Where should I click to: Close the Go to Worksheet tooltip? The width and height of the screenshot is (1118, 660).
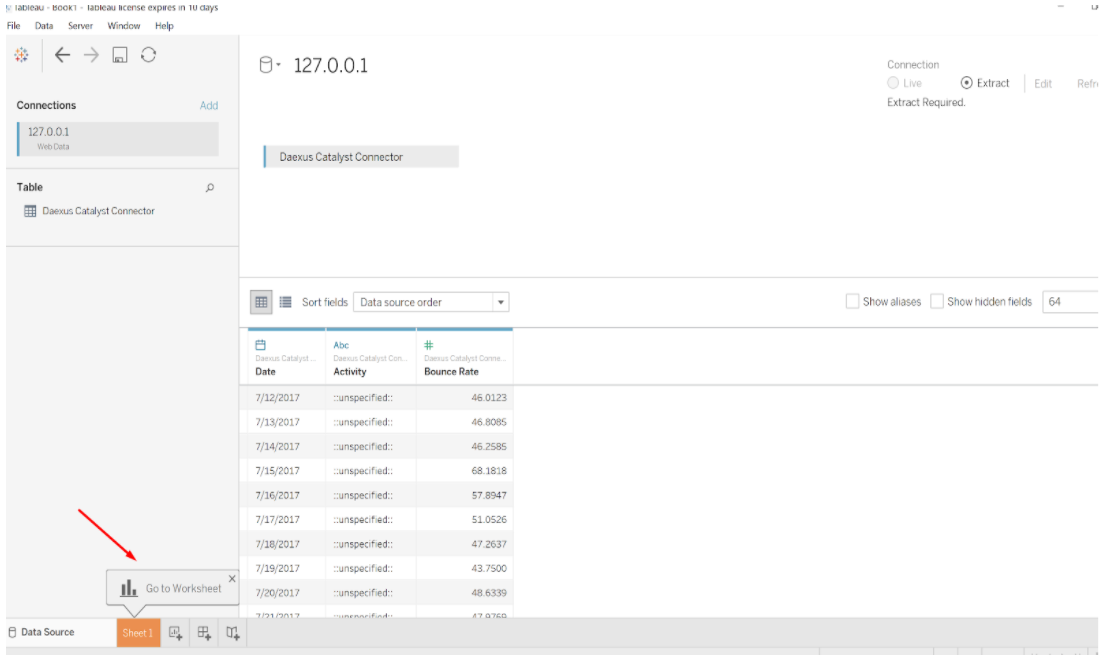coord(232,579)
